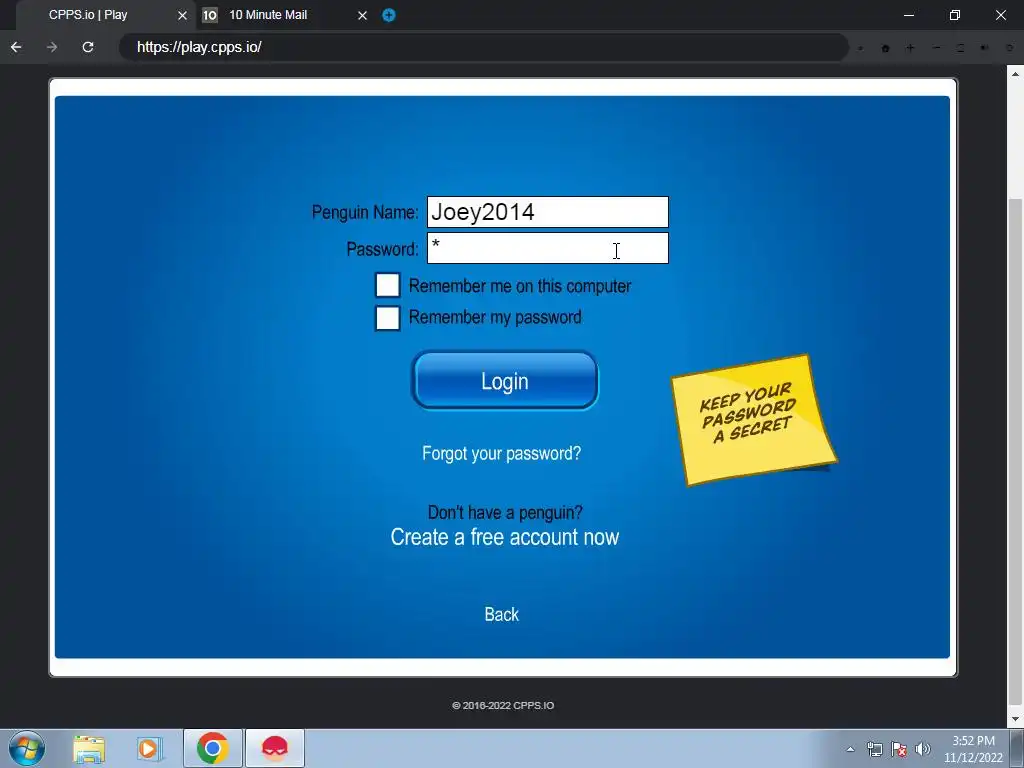
Task: Click Create a free account now
Action: pos(505,537)
